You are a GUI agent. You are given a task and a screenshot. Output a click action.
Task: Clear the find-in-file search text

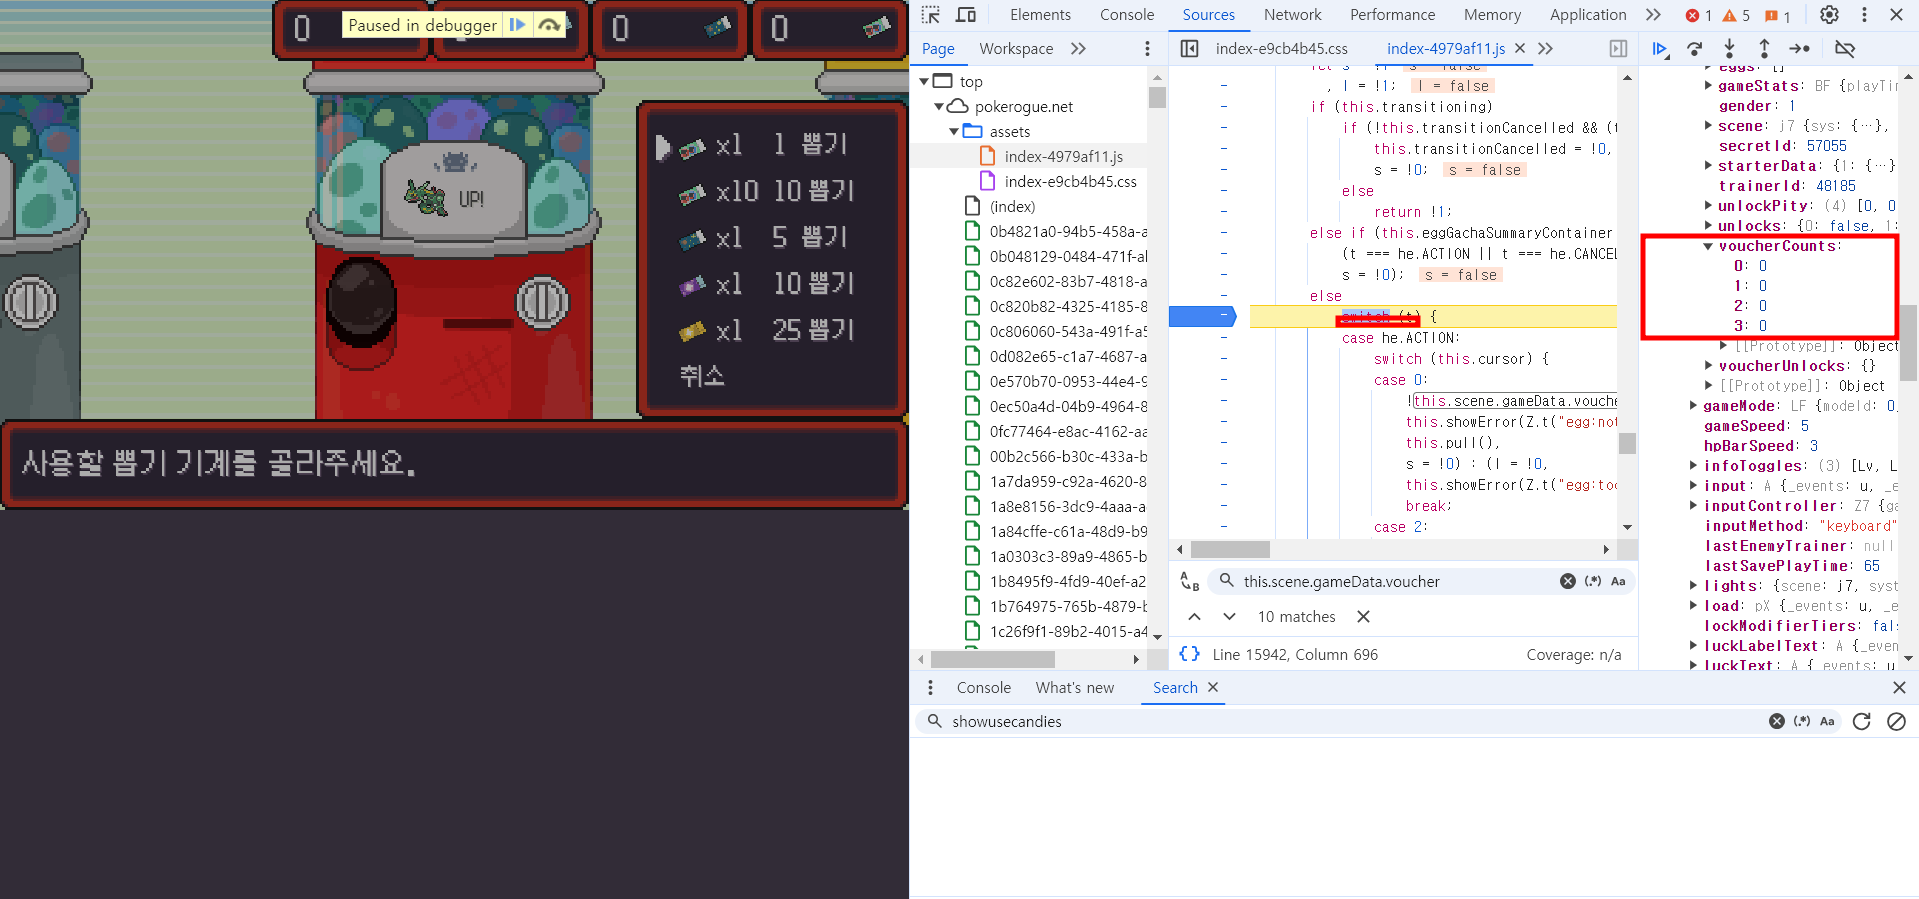point(1568,582)
